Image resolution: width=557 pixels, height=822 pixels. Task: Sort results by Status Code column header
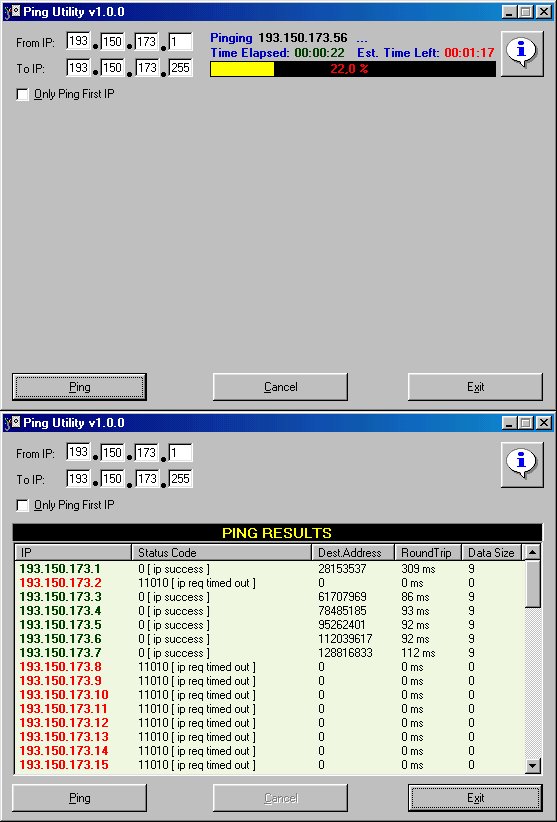click(x=222, y=553)
